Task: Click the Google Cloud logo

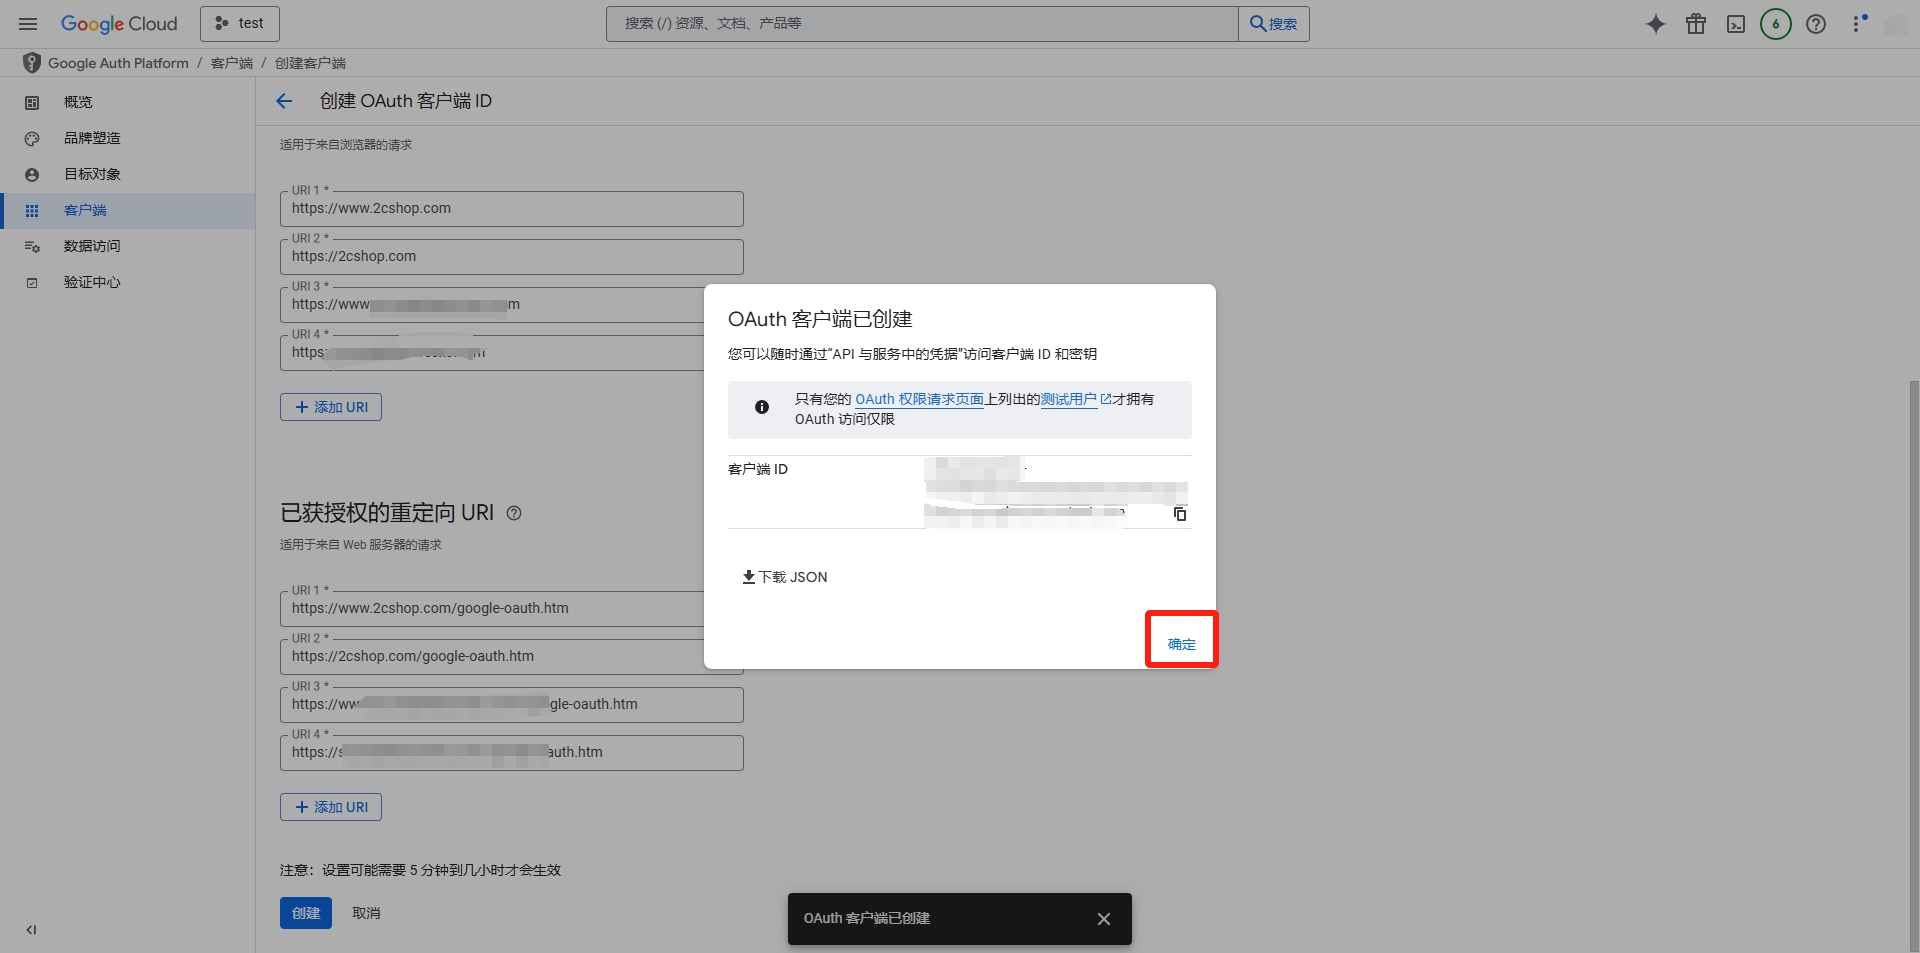Action: [119, 24]
